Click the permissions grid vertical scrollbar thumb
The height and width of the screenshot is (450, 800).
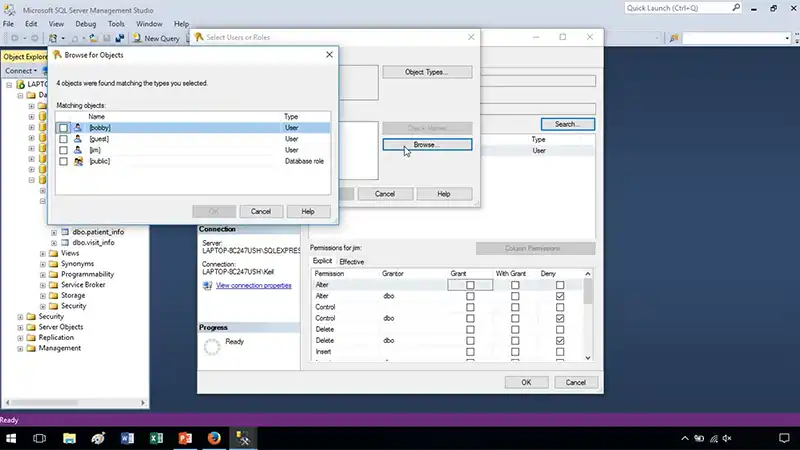[x=588, y=291]
